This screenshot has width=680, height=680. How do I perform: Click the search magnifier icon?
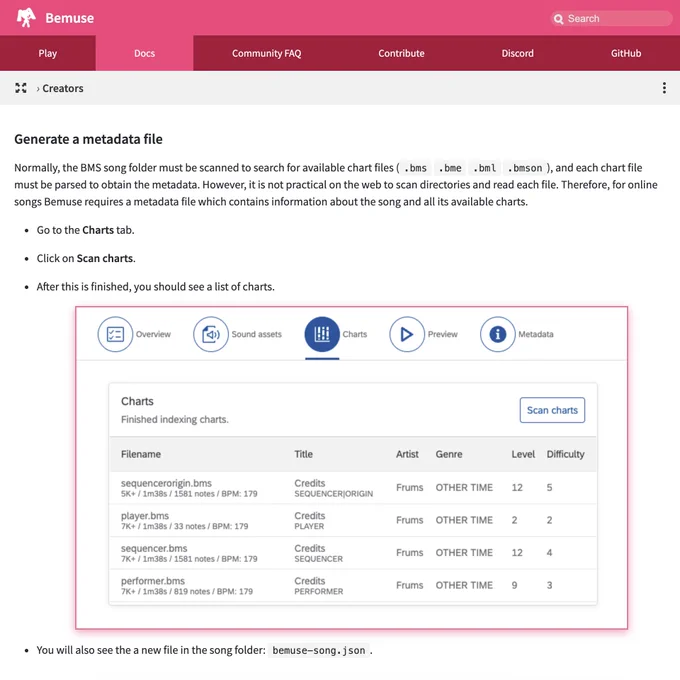pos(559,19)
